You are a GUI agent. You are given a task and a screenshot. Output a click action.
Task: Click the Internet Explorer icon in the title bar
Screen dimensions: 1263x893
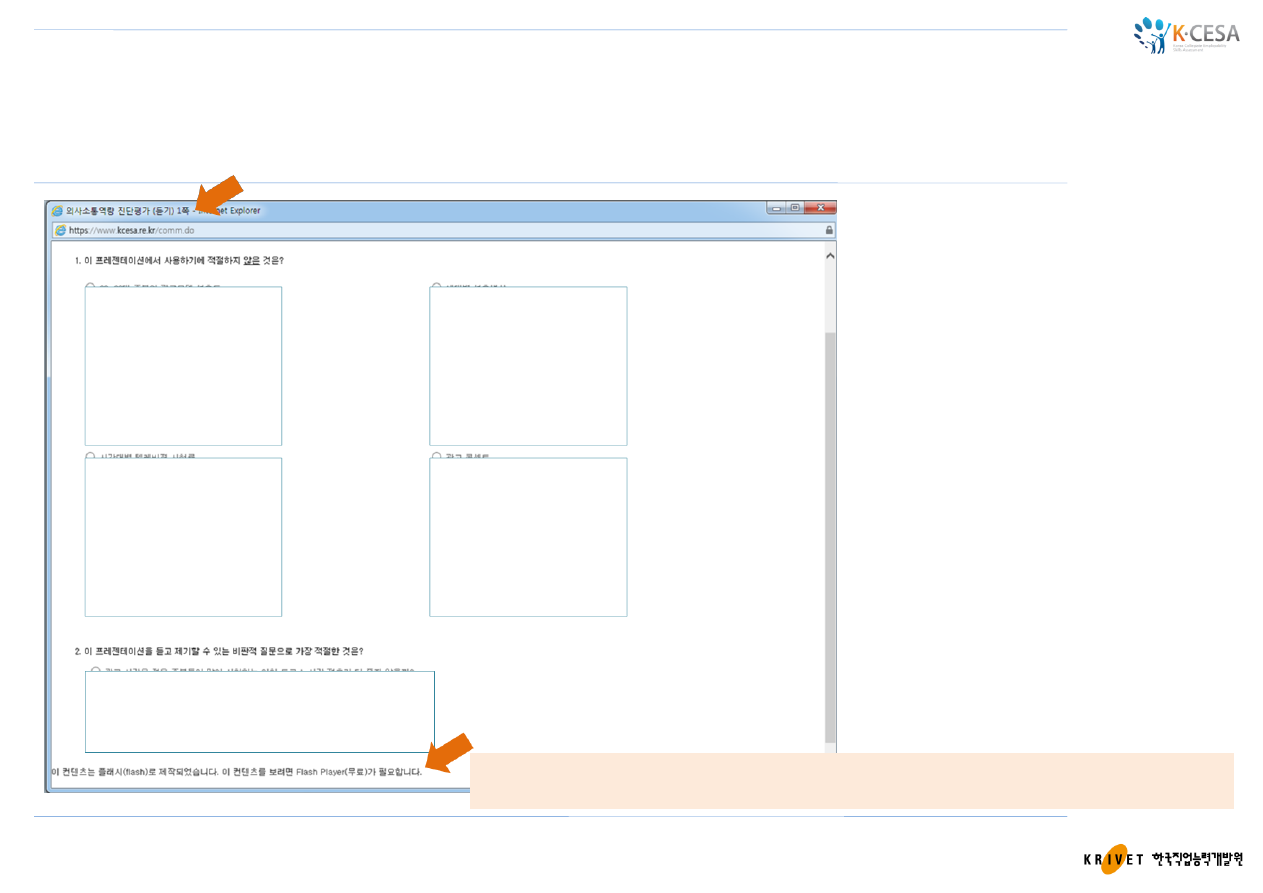click(58, 211)
